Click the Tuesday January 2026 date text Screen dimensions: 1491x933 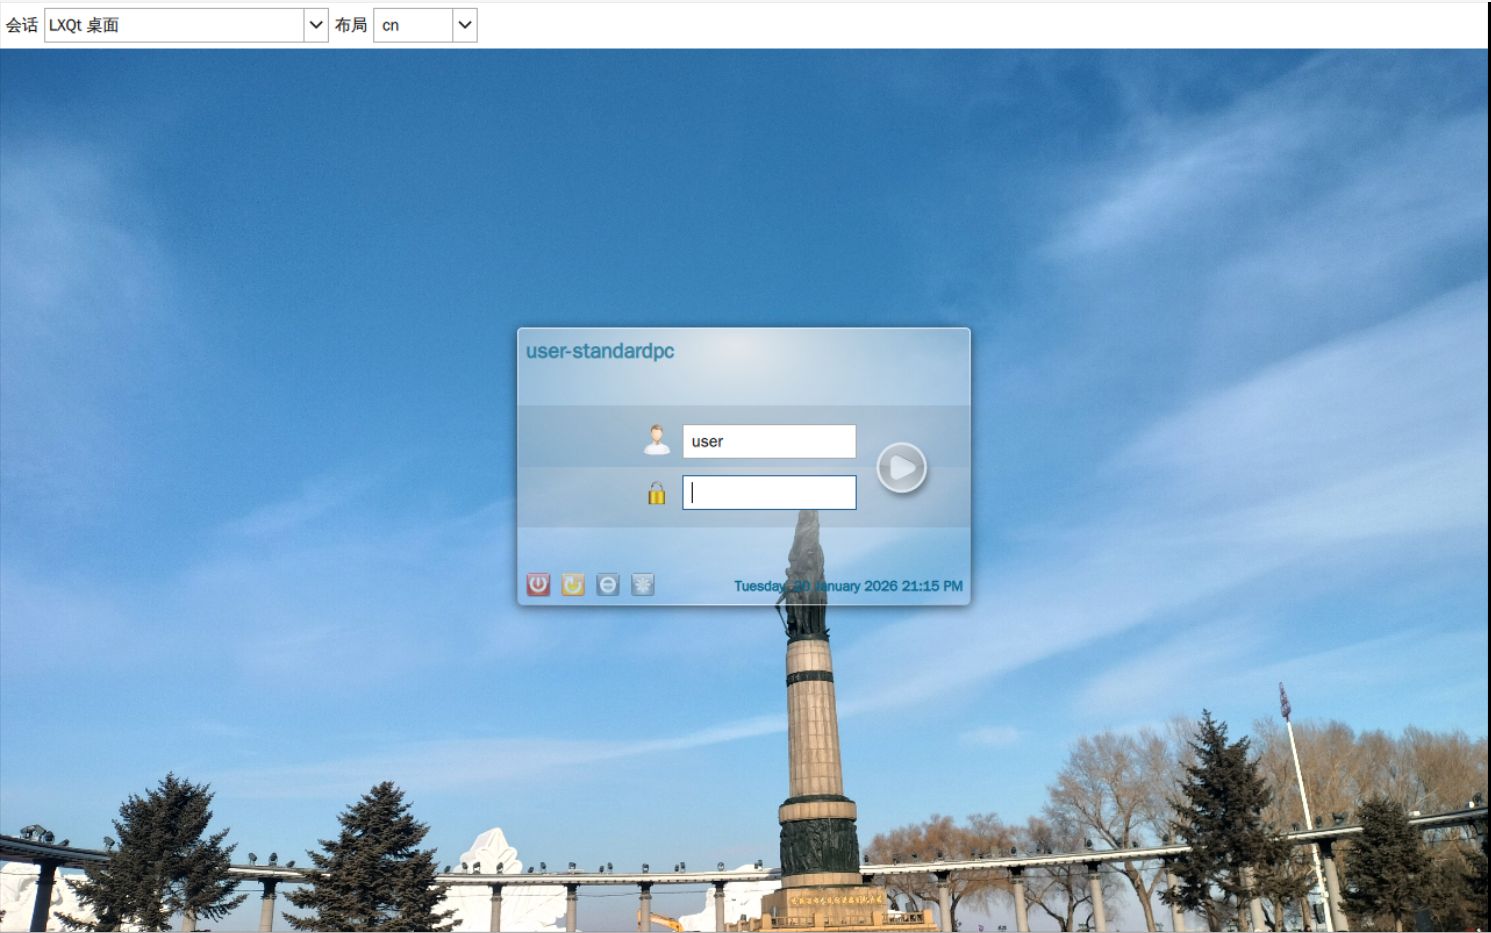pyautogui.click(x=848, y=586)
